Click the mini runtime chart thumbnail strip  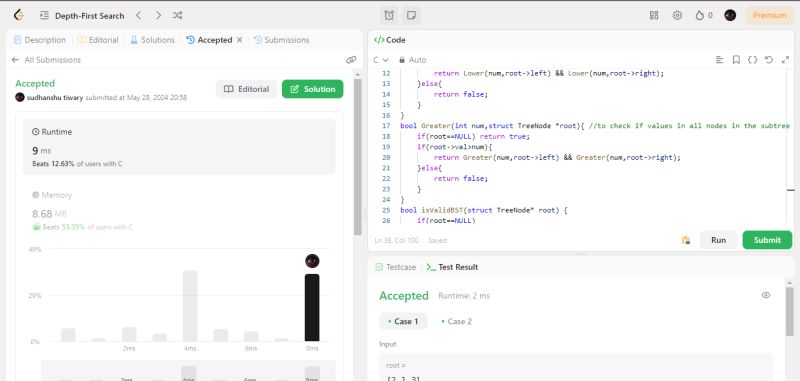pyautogui.click(x=189, y=371)
